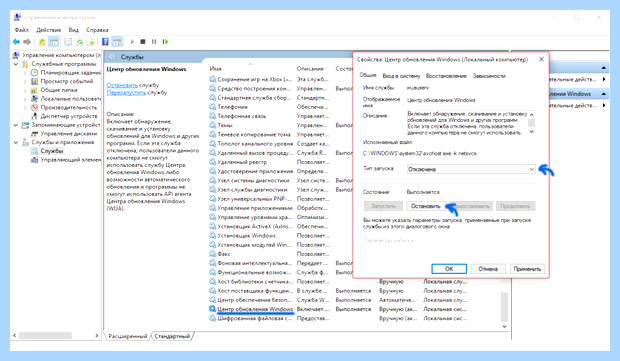This screenshot has width=620, height=361.
Task: Click the Export list toolbar icon
Action: 91,42
